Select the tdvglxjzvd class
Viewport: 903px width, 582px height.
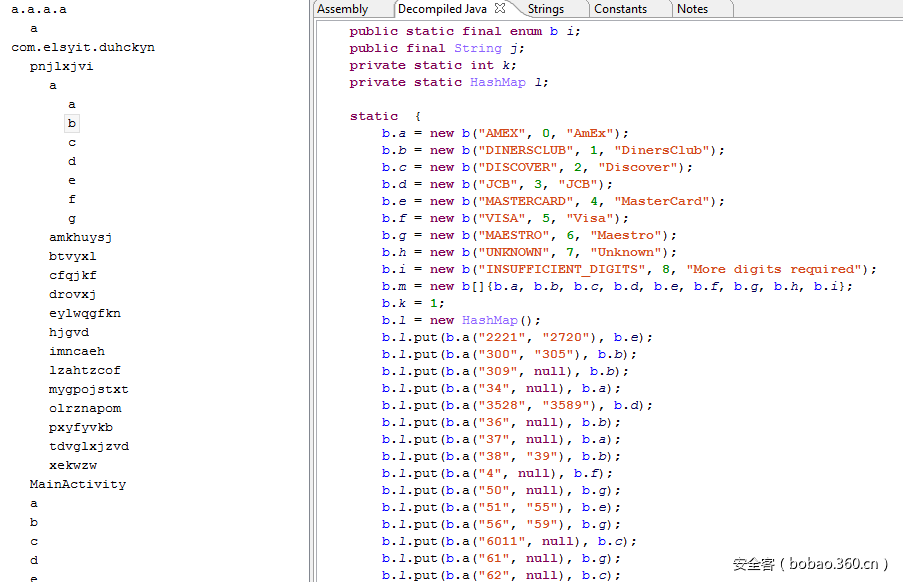[88, 446]
